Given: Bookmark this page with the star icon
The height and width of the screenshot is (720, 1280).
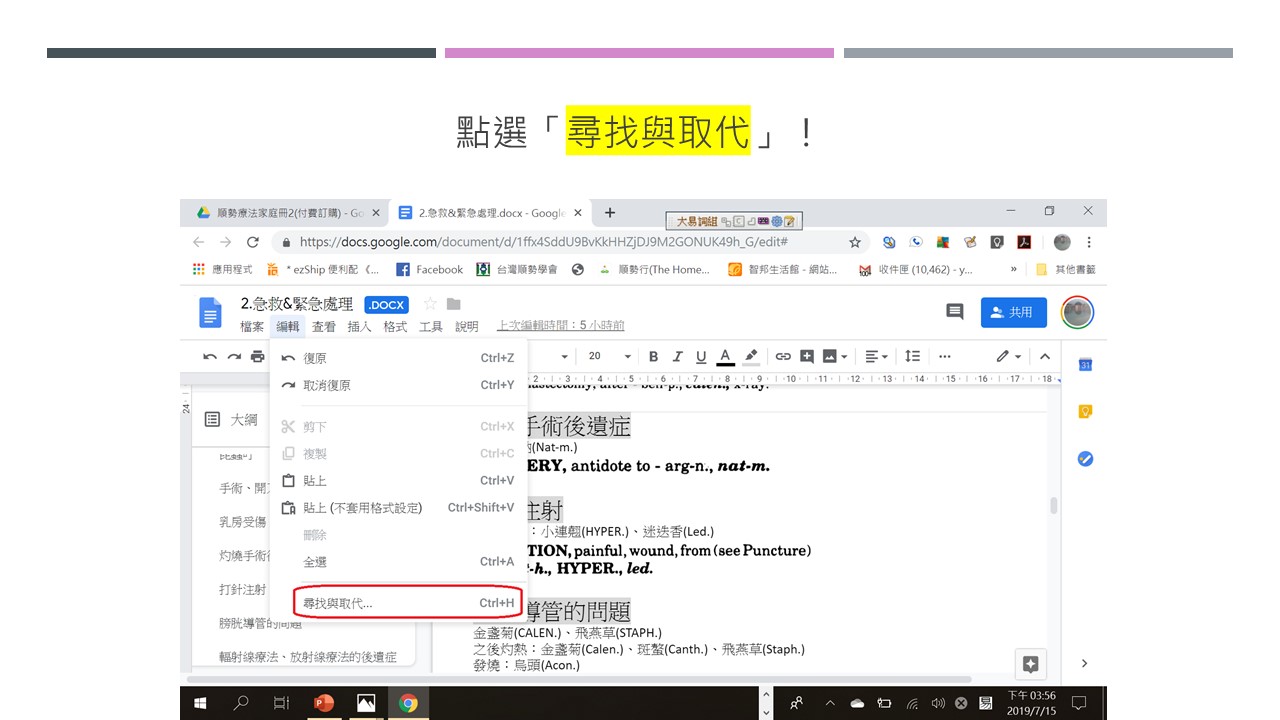Looking at the screenshot, I should point(855,242).
